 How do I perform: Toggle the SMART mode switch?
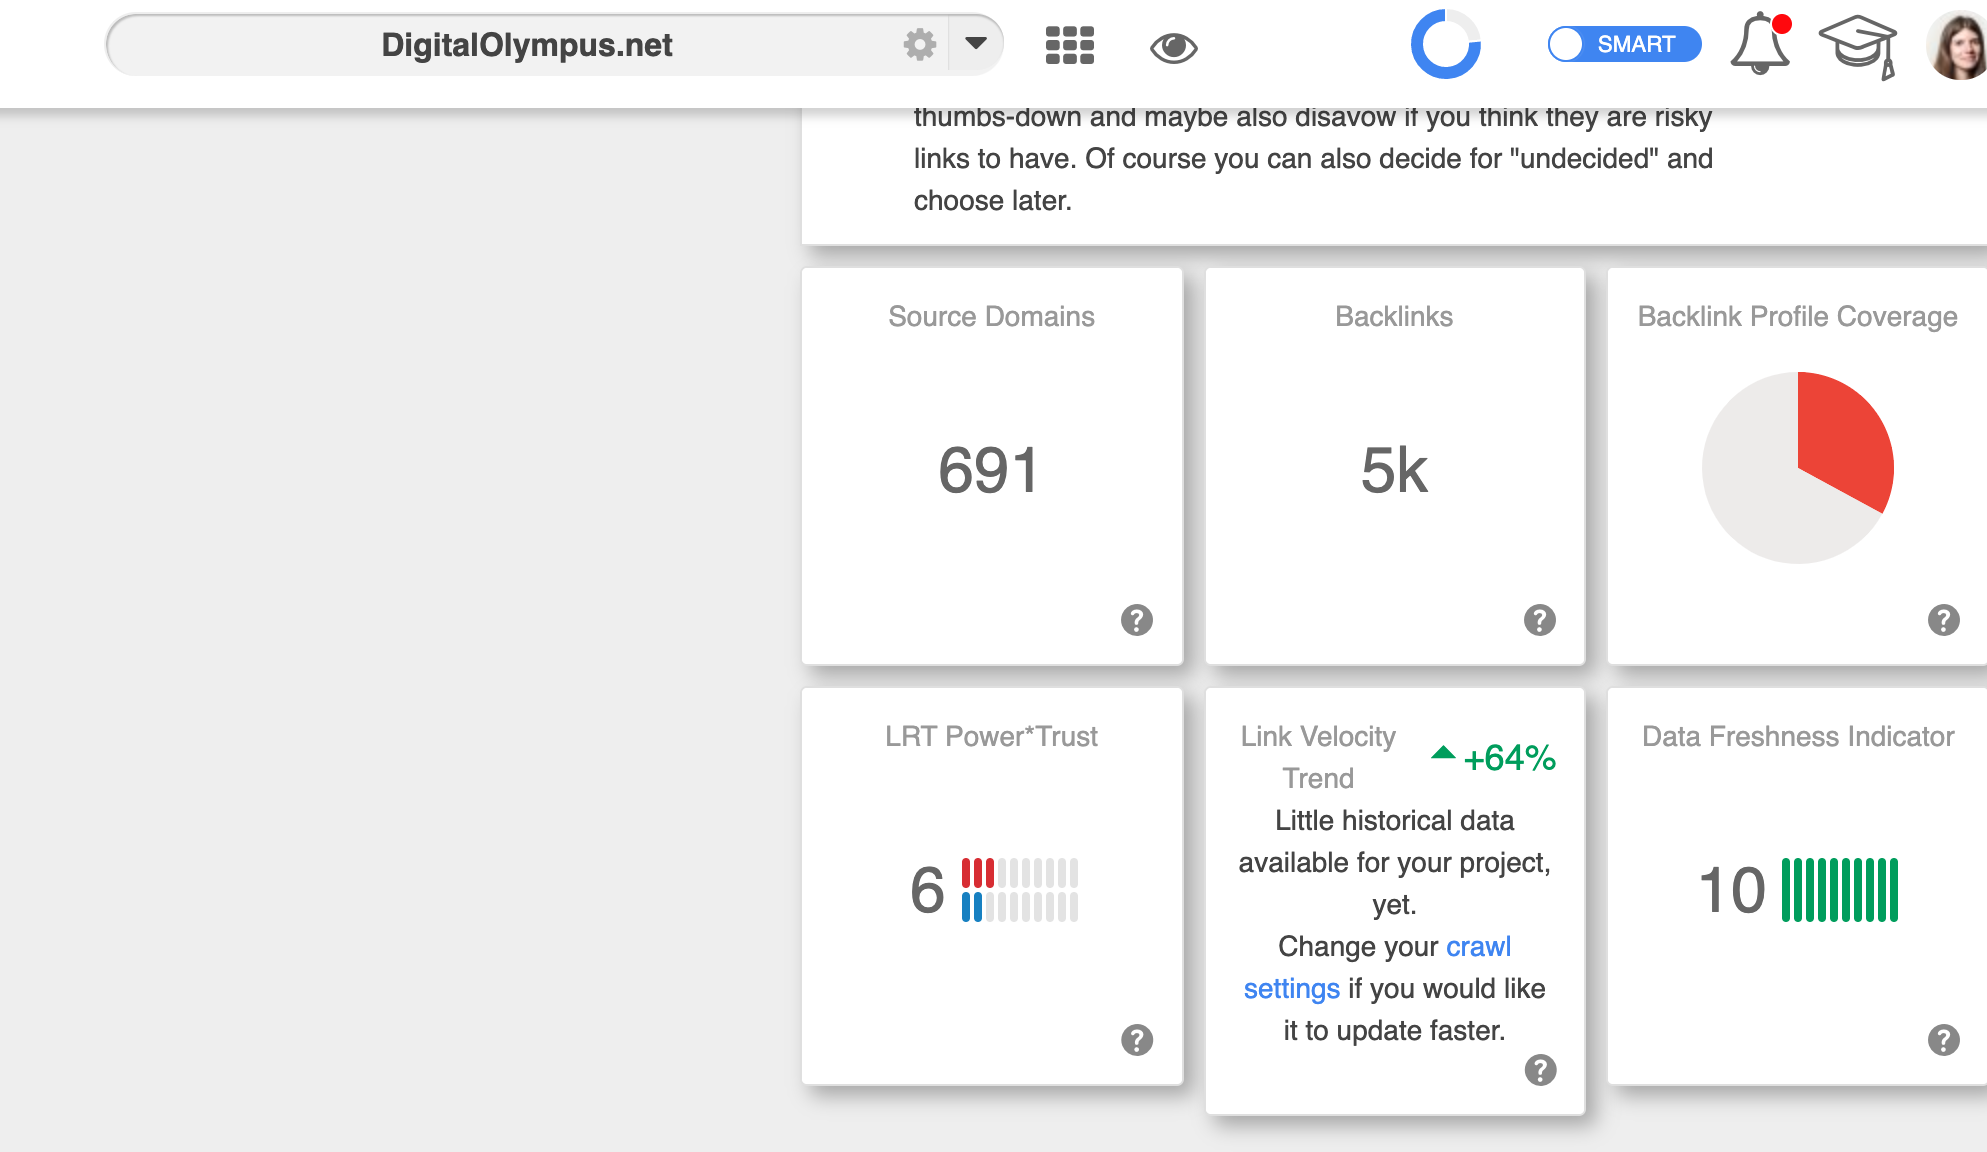(x=1624, y=44)
